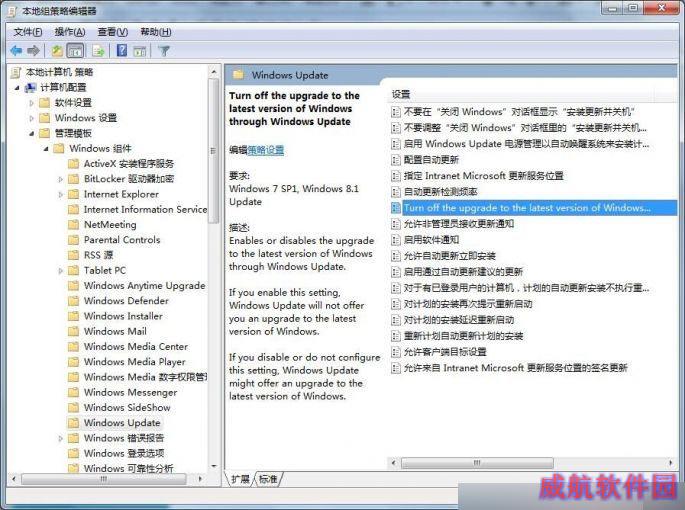The image size is (685, 510).
Task: Open the 帮助(H) menu
Action: point(156,32)
